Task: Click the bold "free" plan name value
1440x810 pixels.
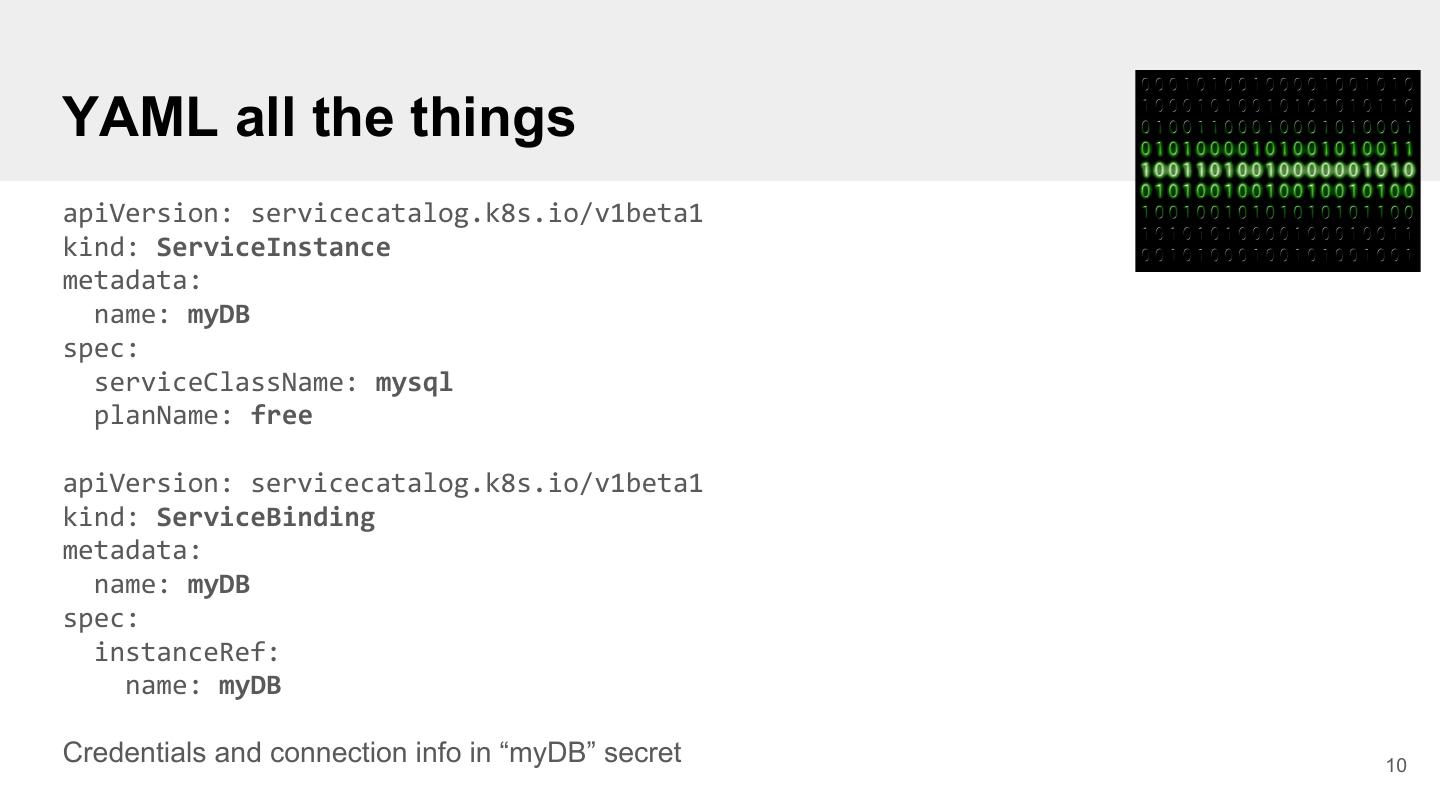Action: pos(281,415)
